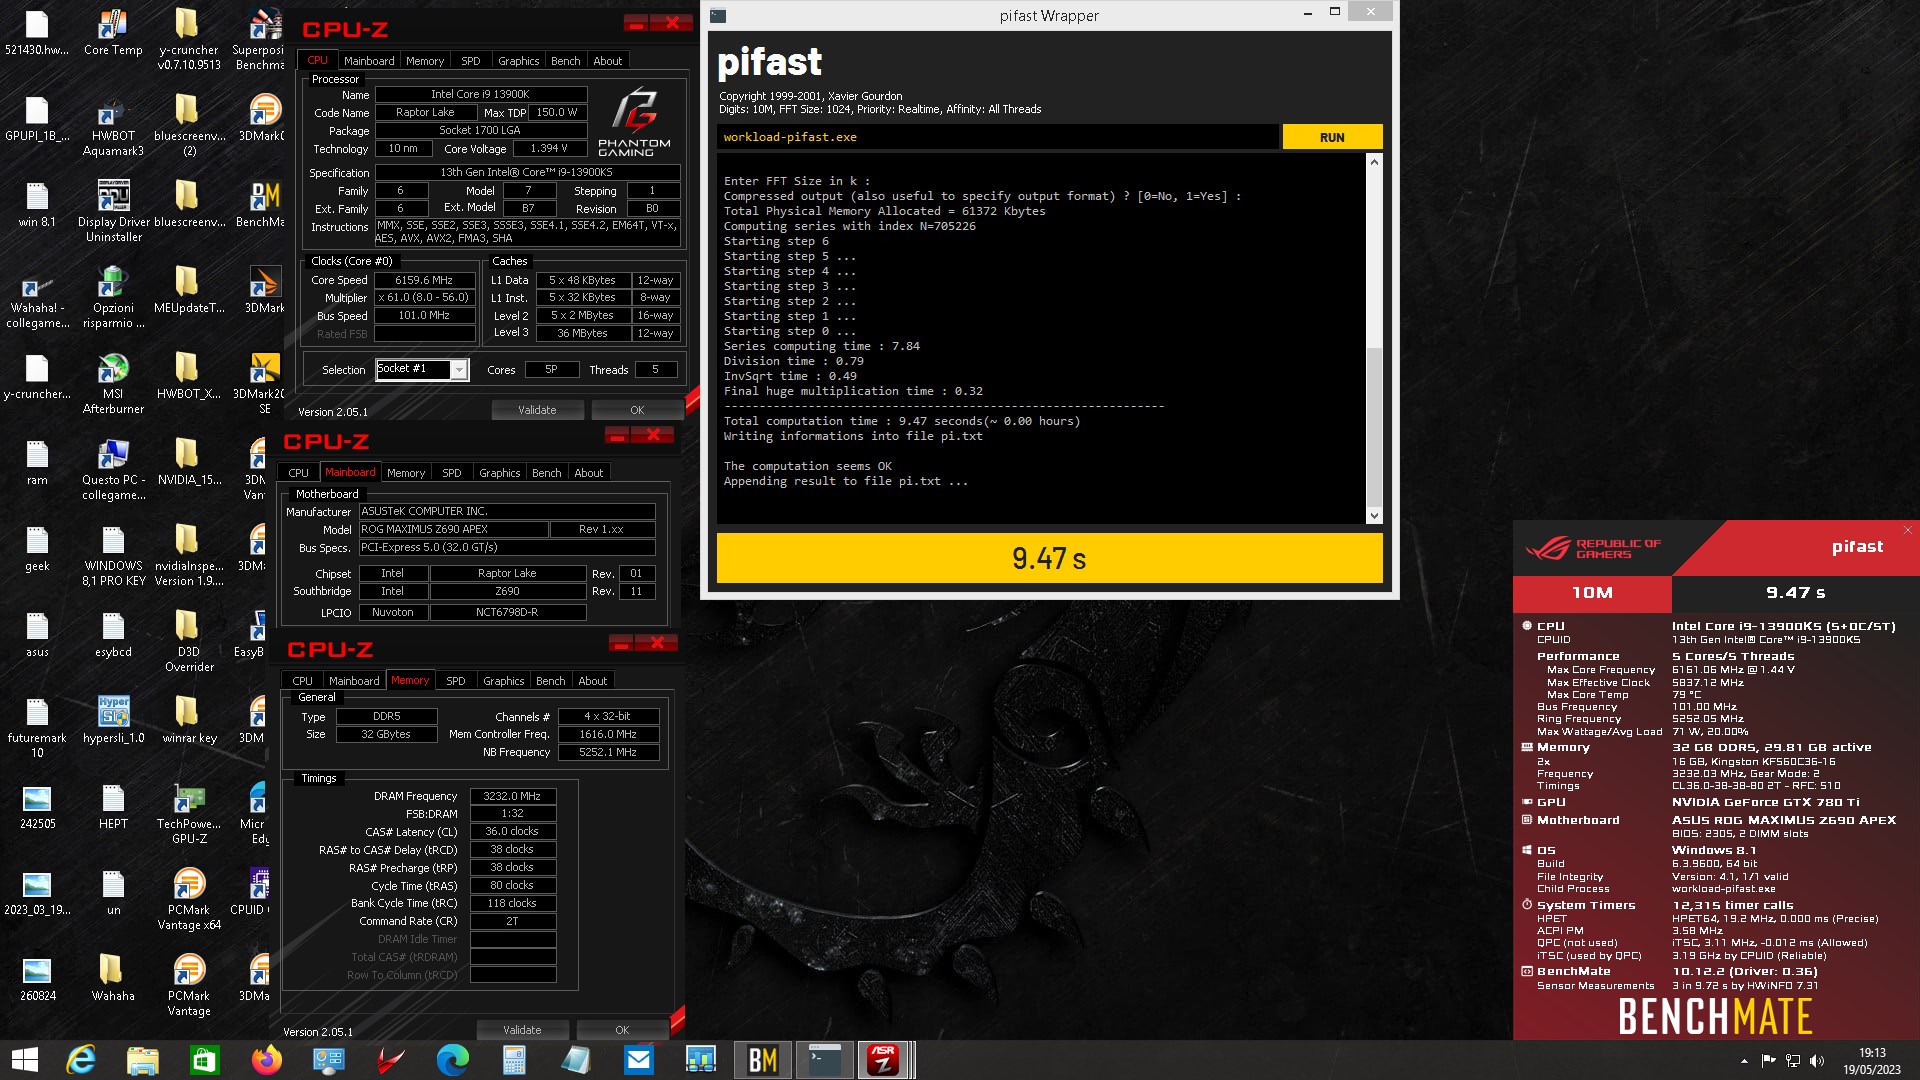Click the 10M label in BenchMate panel
The image size is (1920, 1080).
coord(1592,593)
